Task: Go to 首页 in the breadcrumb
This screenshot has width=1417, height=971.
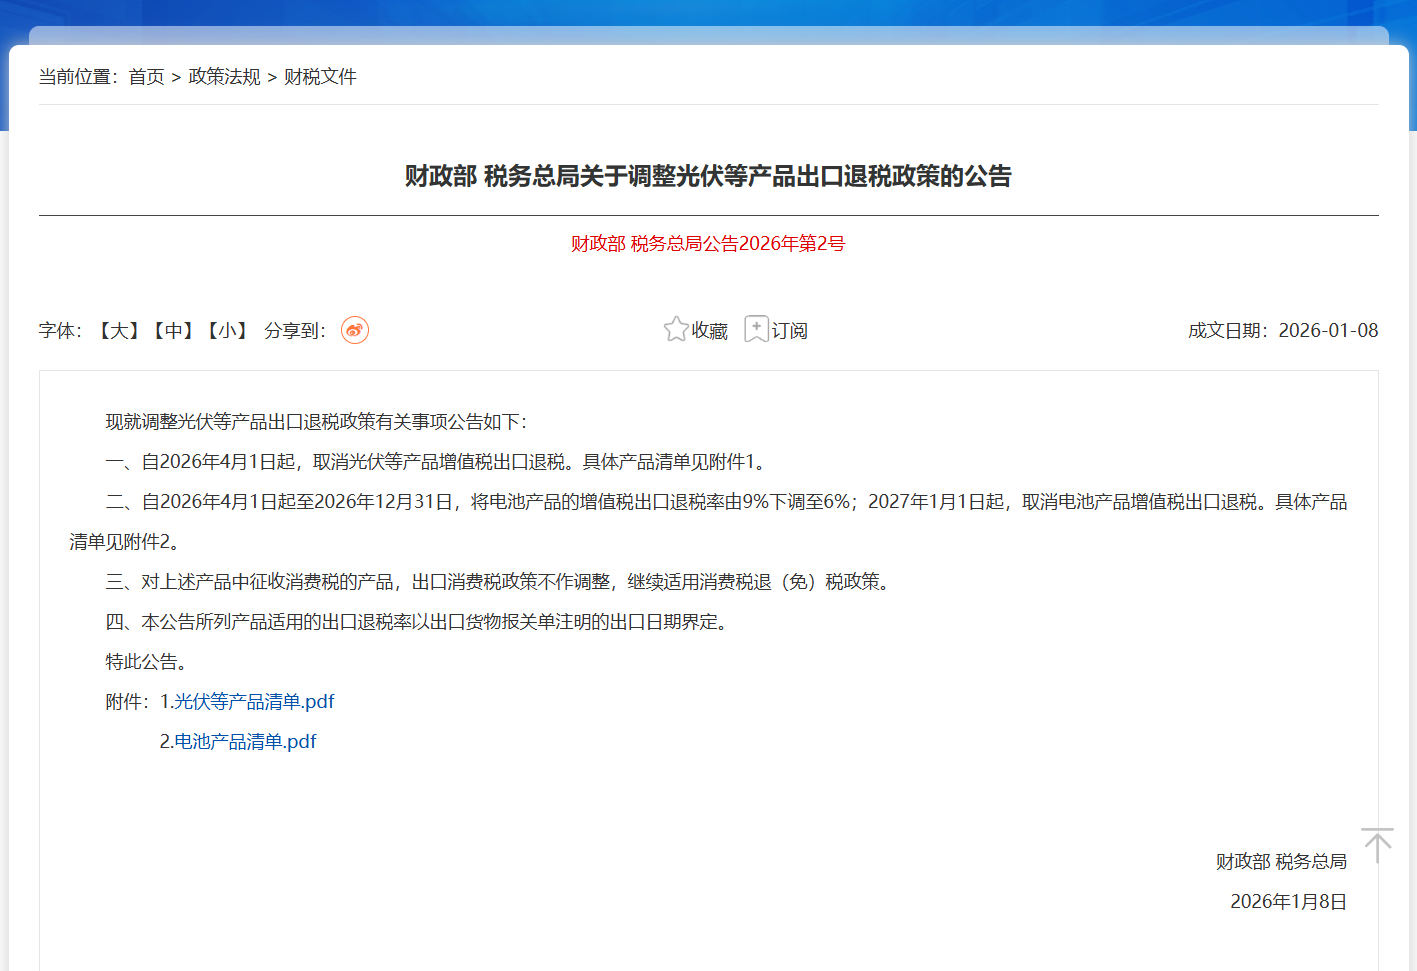Action: [146, 77]
